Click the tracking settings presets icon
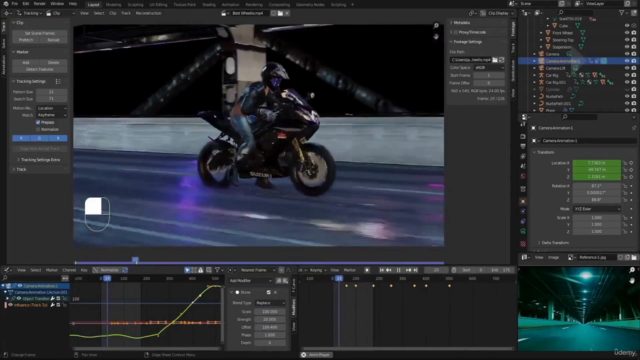Screen dimensions: 640x360 [x=58, y=82]
